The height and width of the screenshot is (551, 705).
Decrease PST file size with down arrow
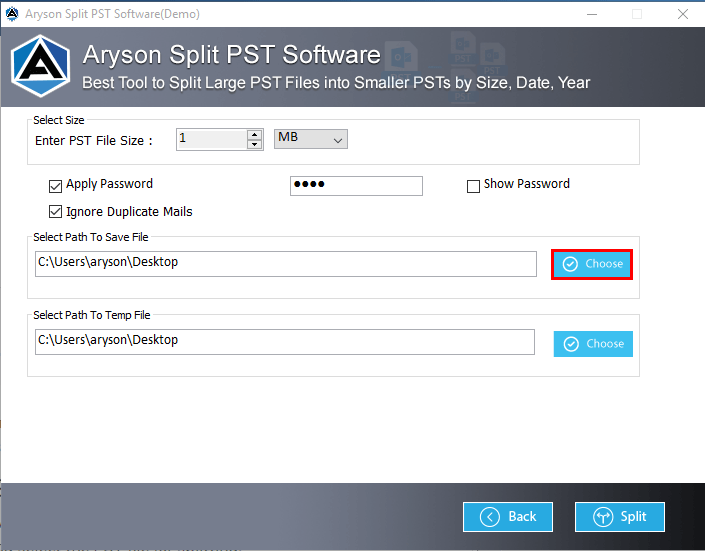point(254,144)
